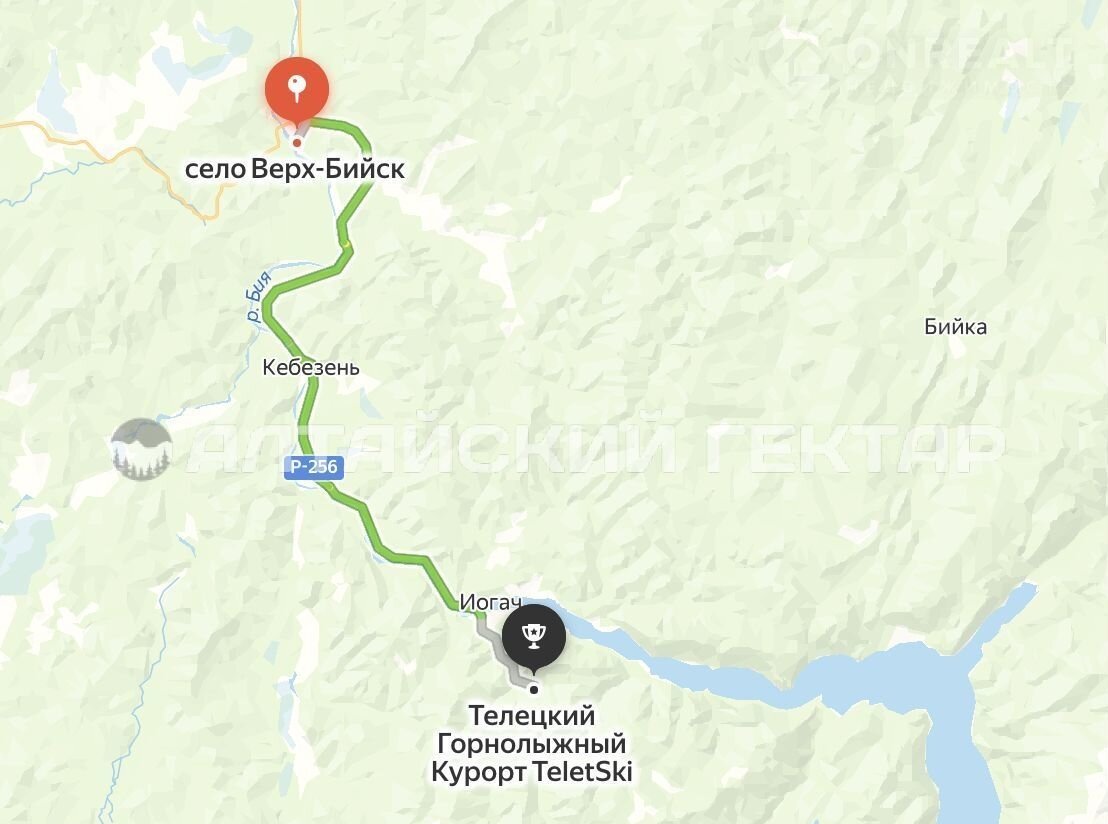Open the село Верх-Бийск place label
The width and height of the screenshot is (1108, 824).
(x=295, y=170)
